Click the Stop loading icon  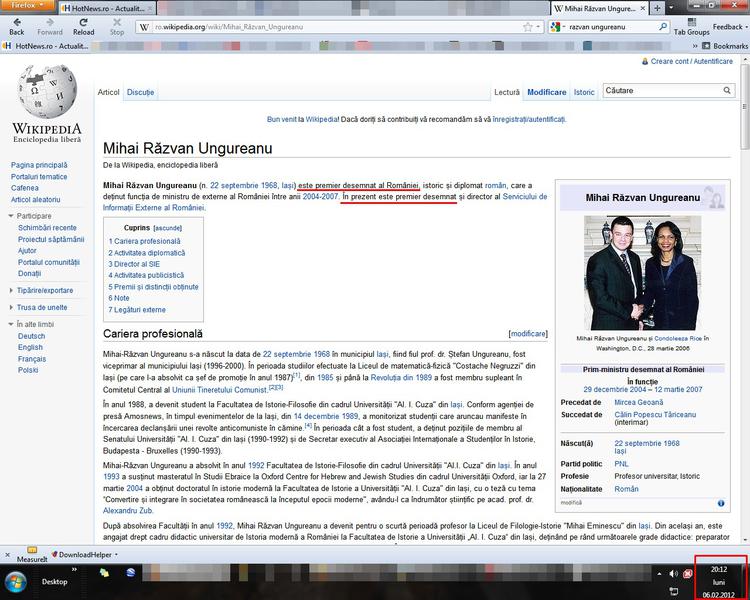(x=117, y=22)
